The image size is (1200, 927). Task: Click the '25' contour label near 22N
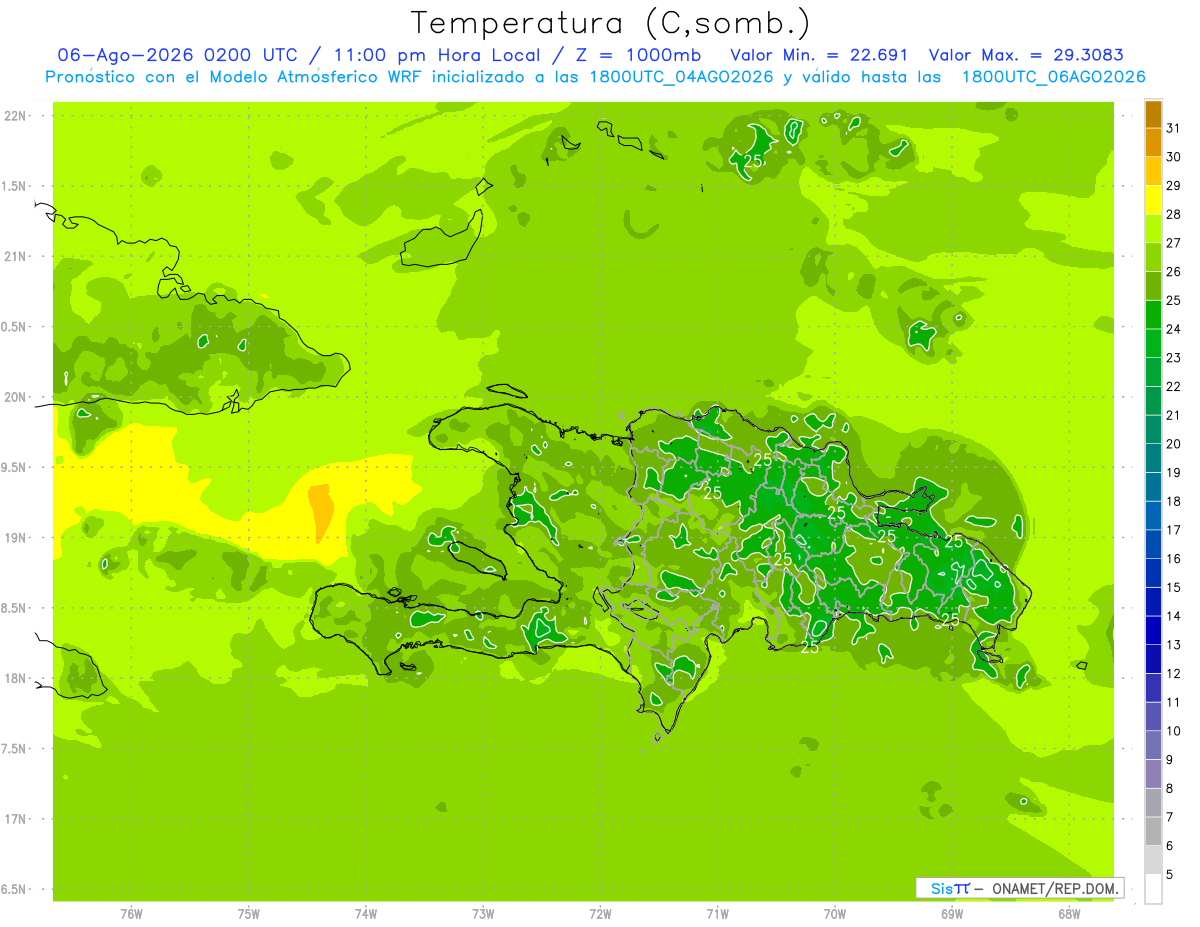coord(753,161)
